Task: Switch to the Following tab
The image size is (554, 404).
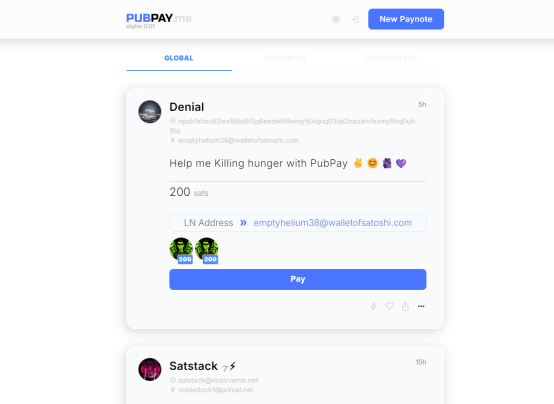Action: [285, 58]
